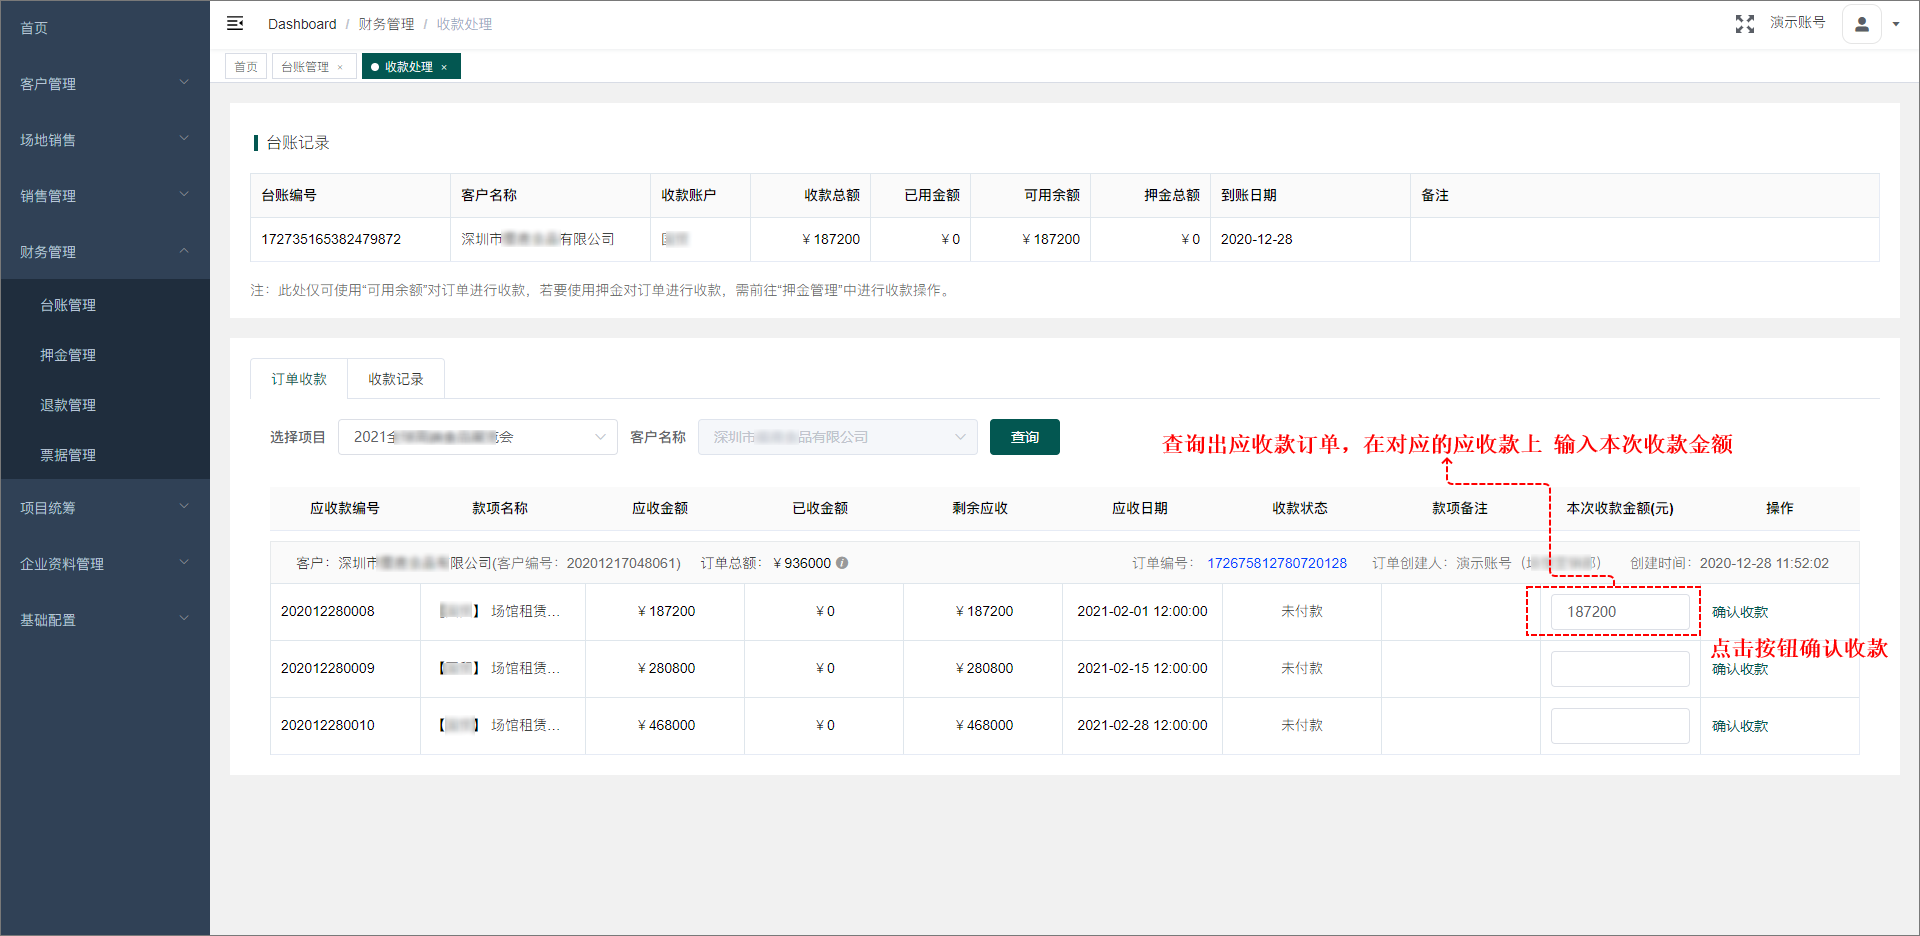Switch to 订单收款 tab

pyautogui.click(x=299, y=379)
